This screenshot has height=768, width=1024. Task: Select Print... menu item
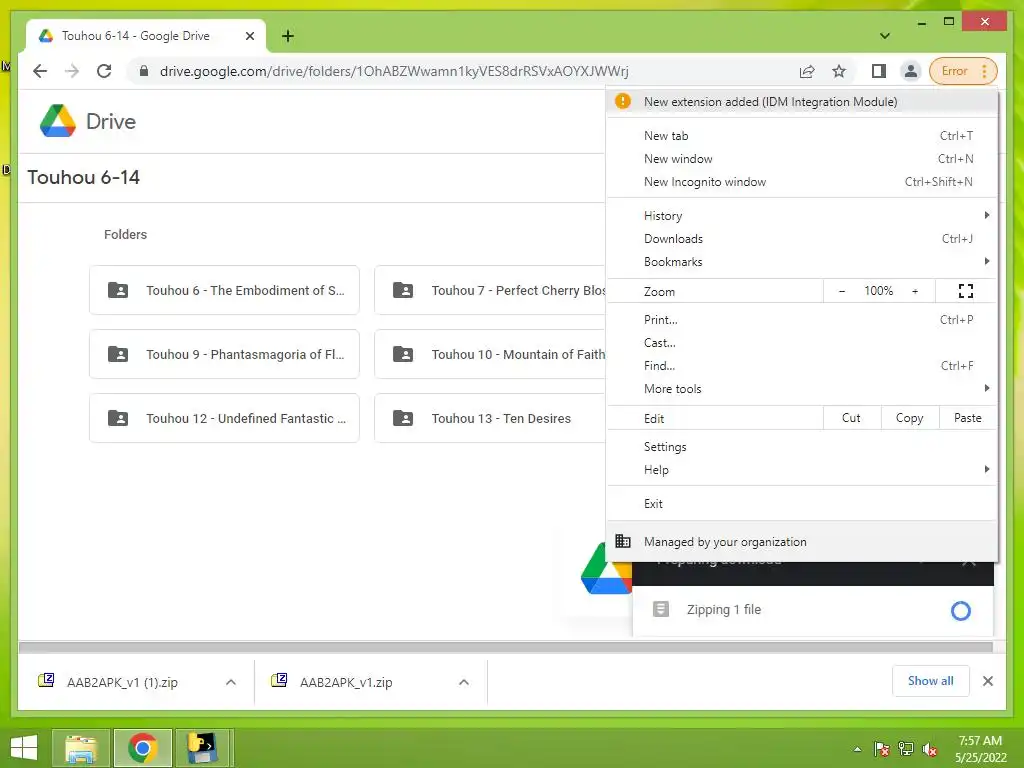(802, 320)
